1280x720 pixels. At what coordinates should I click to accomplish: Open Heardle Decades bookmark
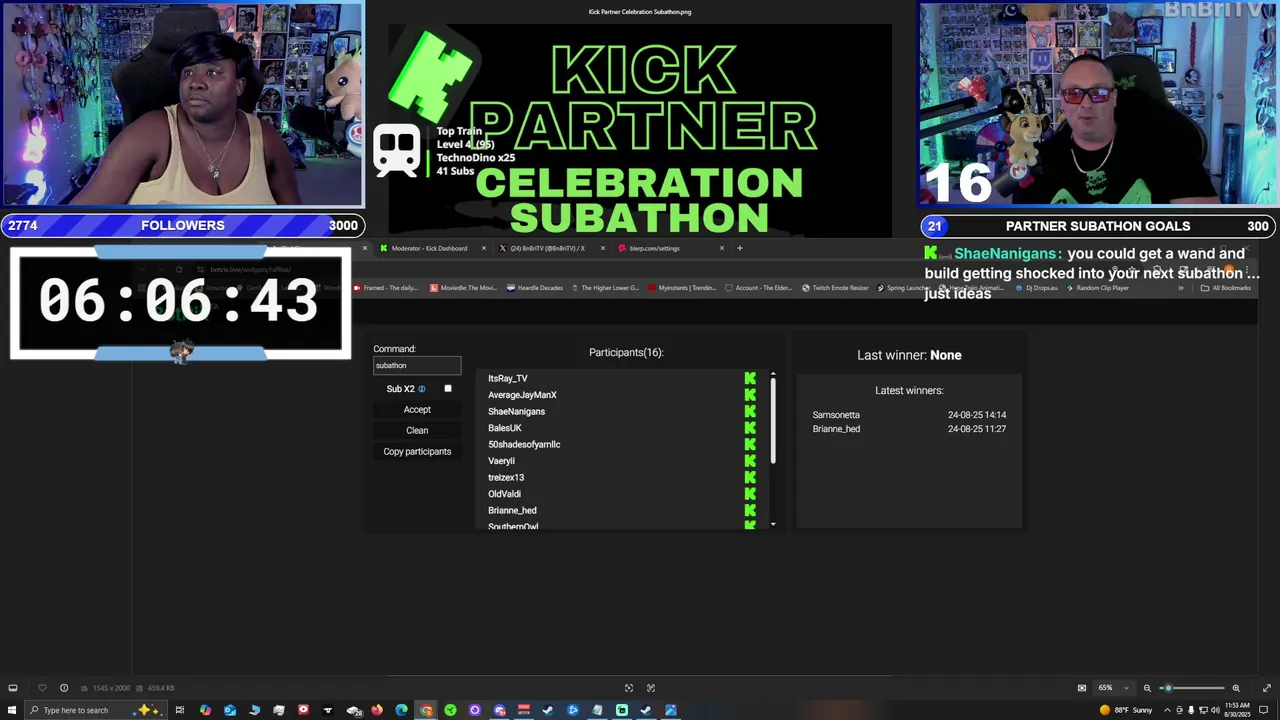click(x=535, y=288)
